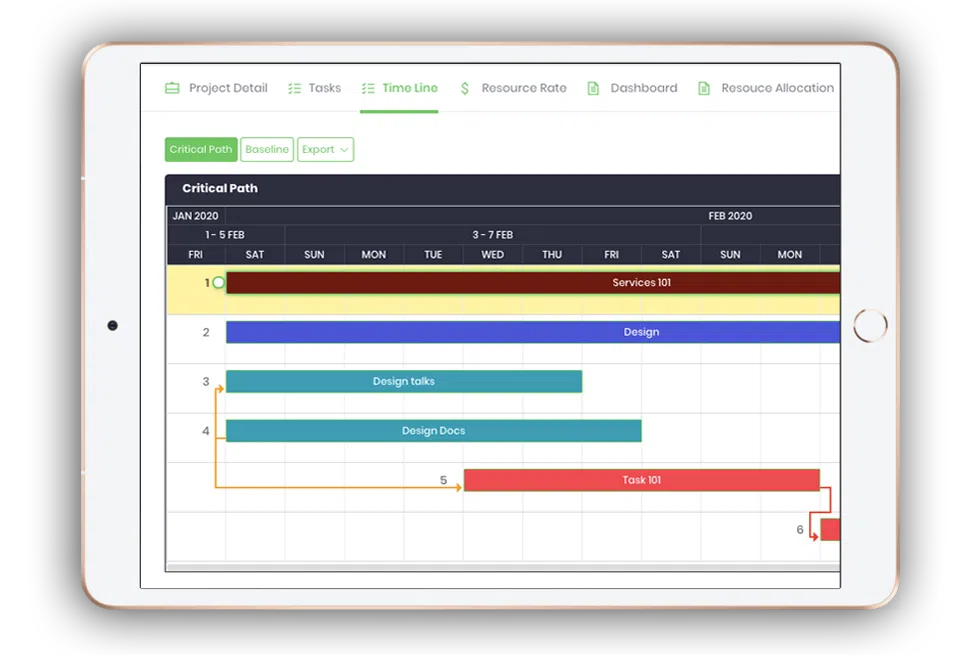This screenshot has width=969, height=655.
Task: Click the Design Docs task bar
Action: pos(433,431)
